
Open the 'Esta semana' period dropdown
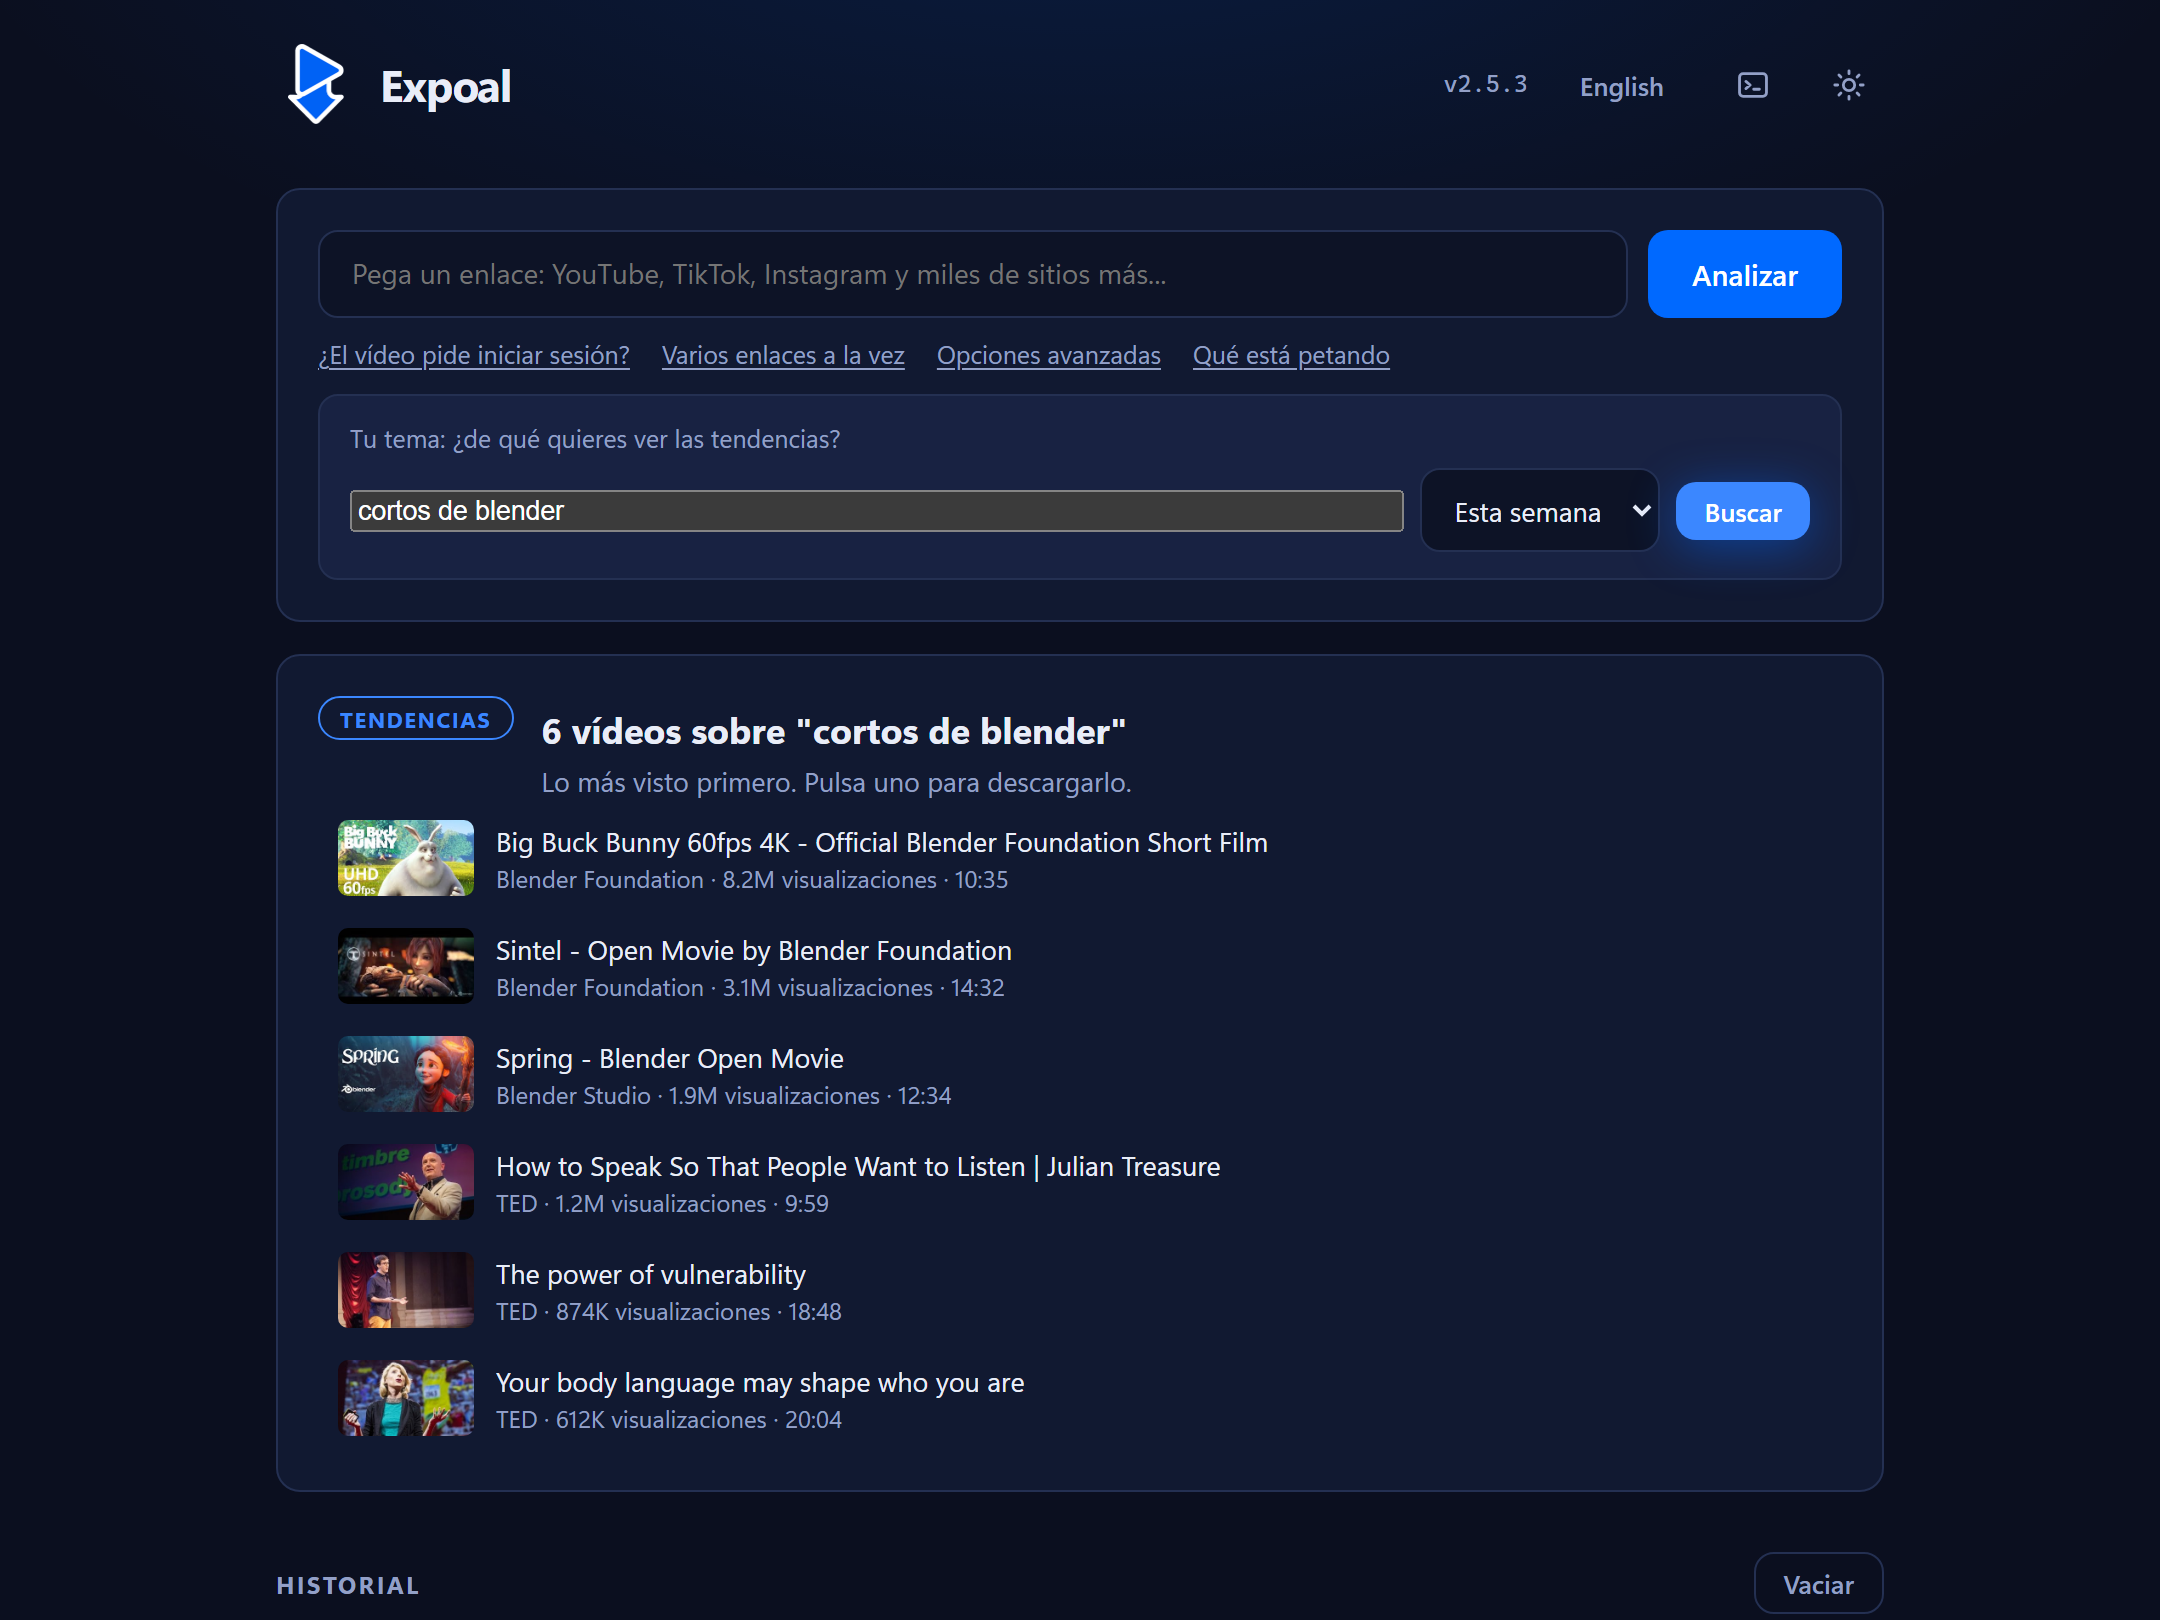[x=1539, y=511]
